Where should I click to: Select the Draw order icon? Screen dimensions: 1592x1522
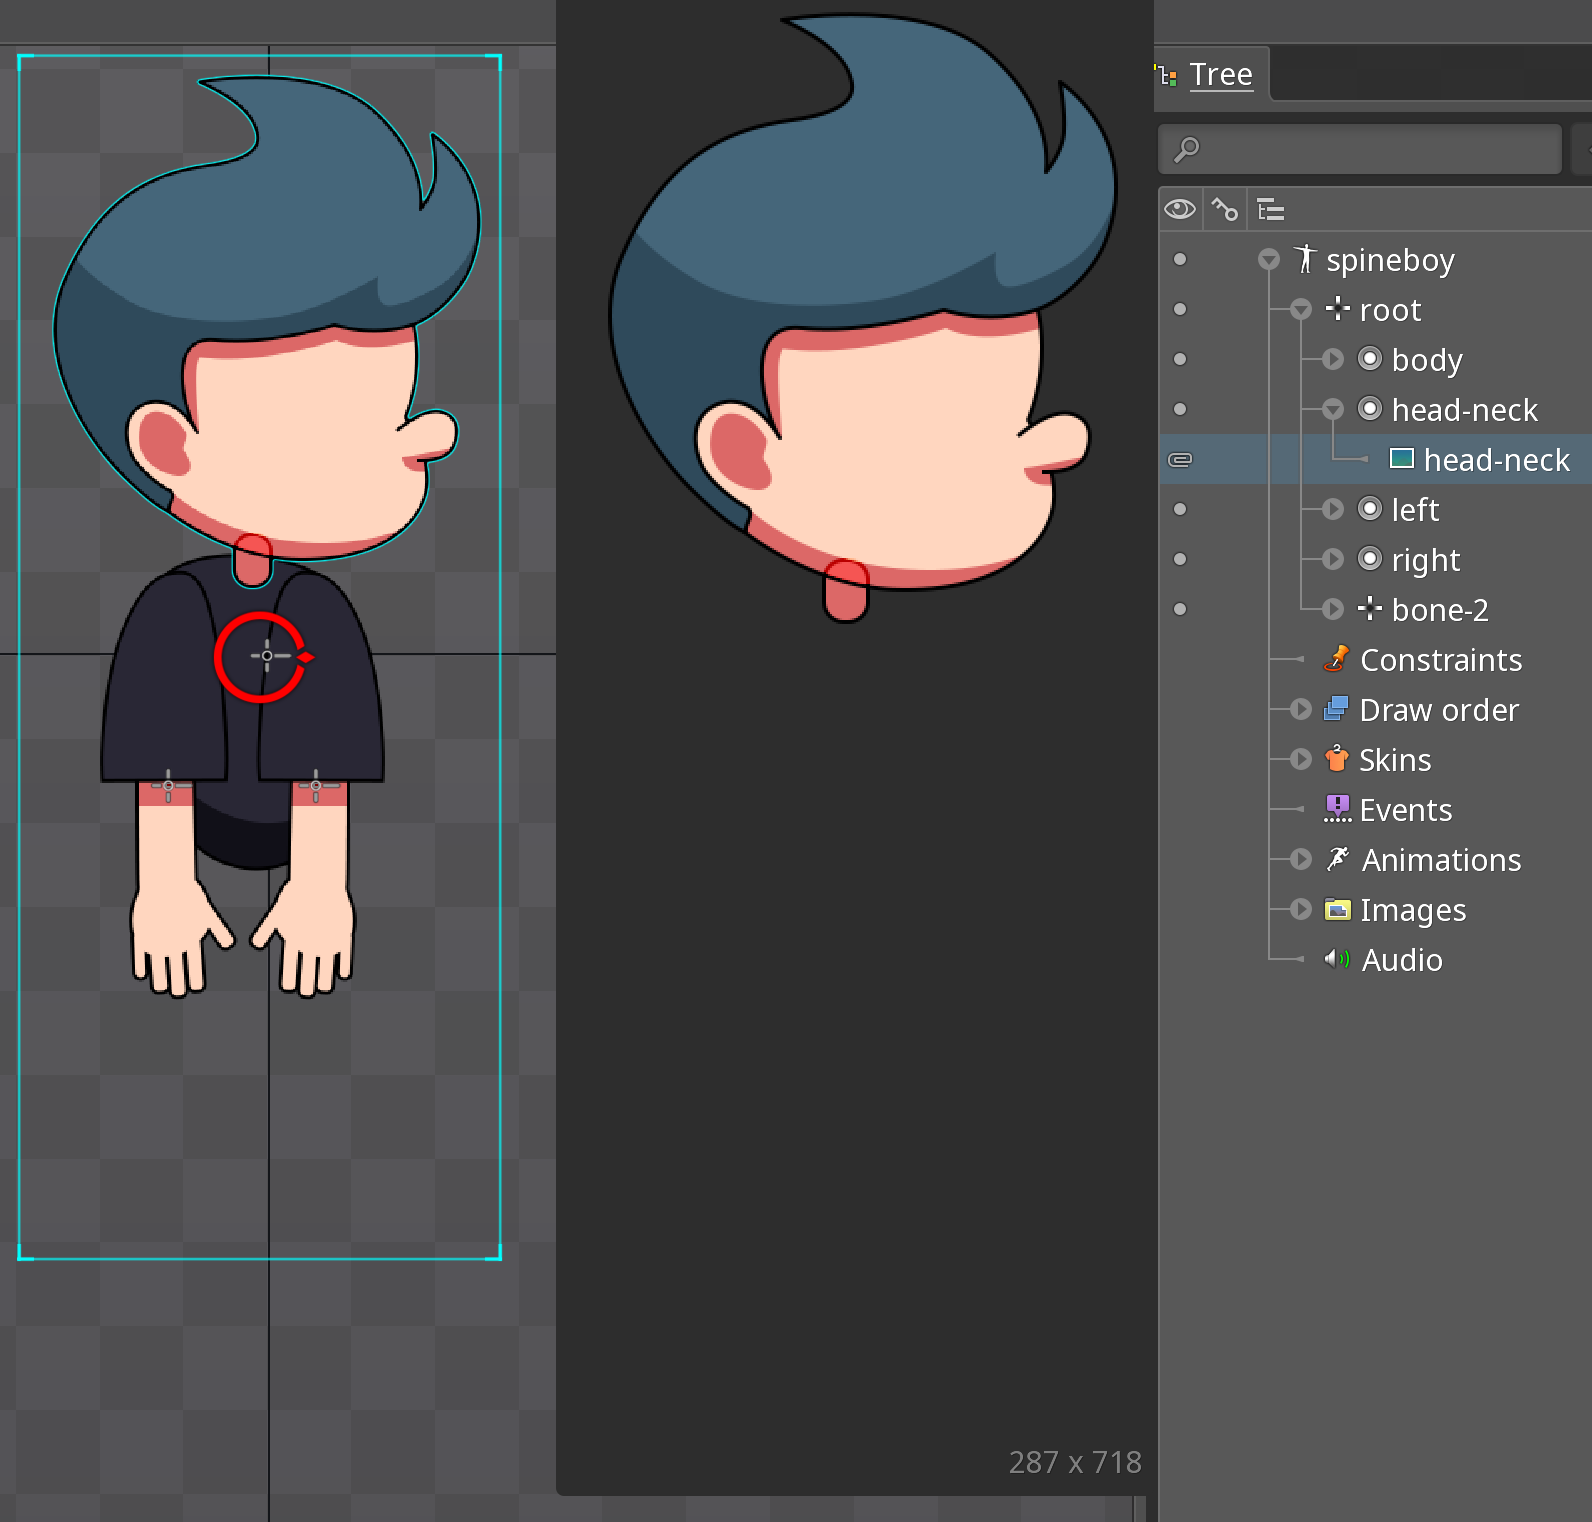pyautogui.click(x=1337, y=709)
